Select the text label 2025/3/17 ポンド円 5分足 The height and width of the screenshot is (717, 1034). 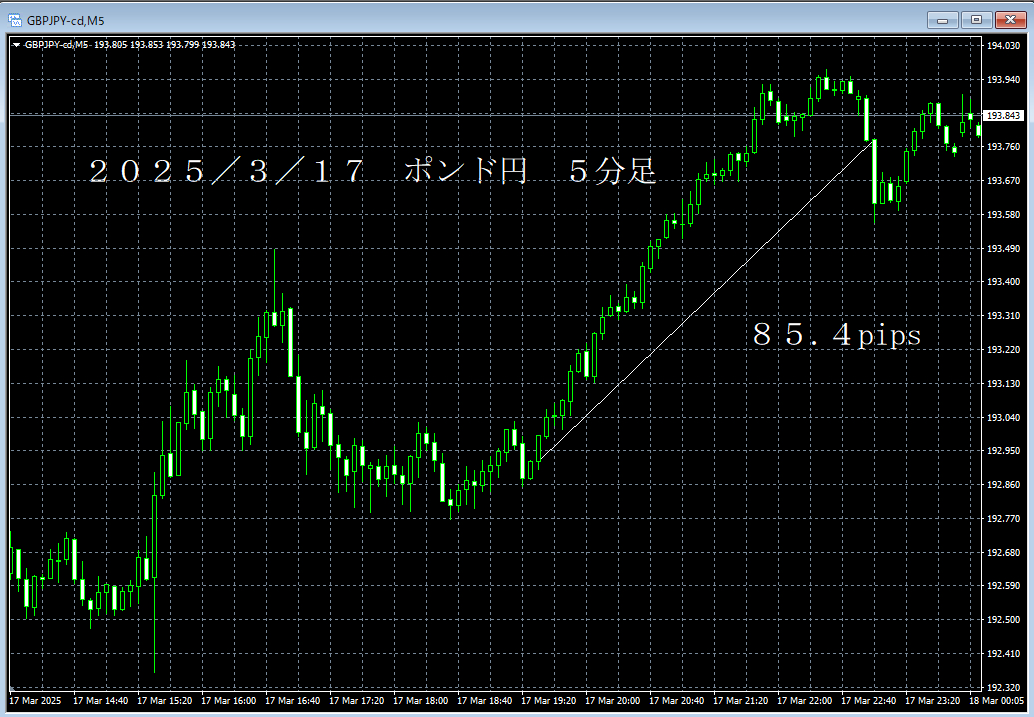(373, 171)
